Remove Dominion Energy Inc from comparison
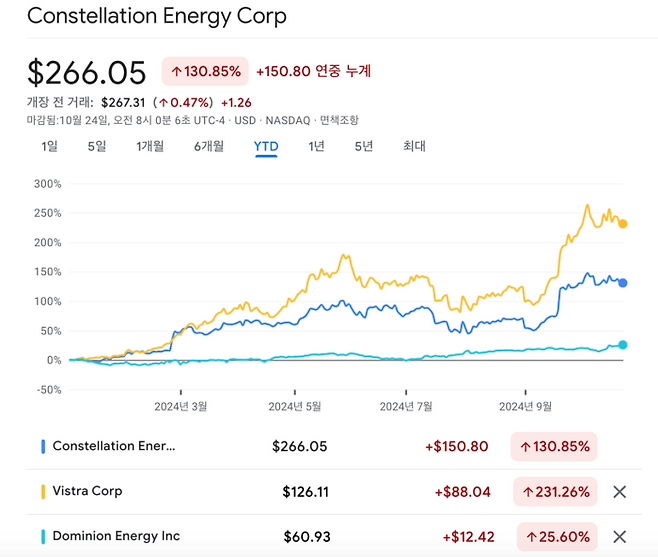The height and width of the screenshot is (557, 658). 619,536
